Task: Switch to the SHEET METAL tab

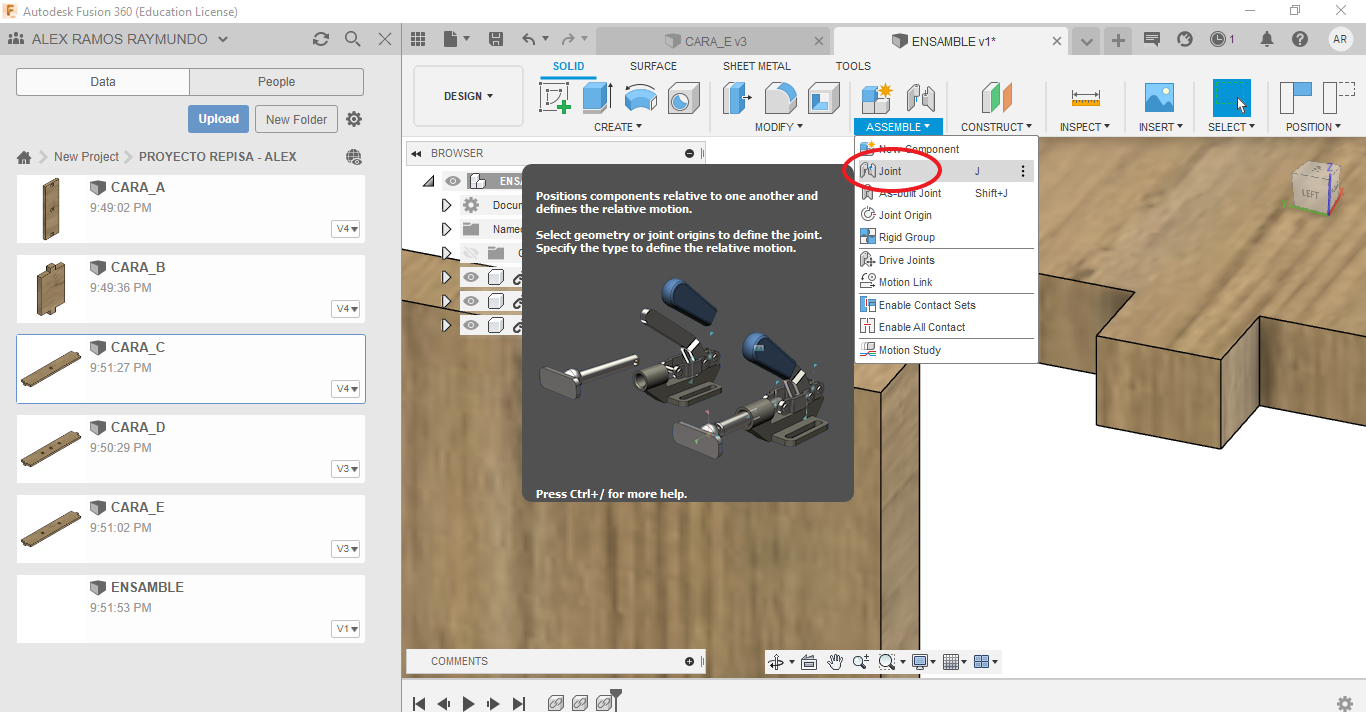Action: pos(757,66)
